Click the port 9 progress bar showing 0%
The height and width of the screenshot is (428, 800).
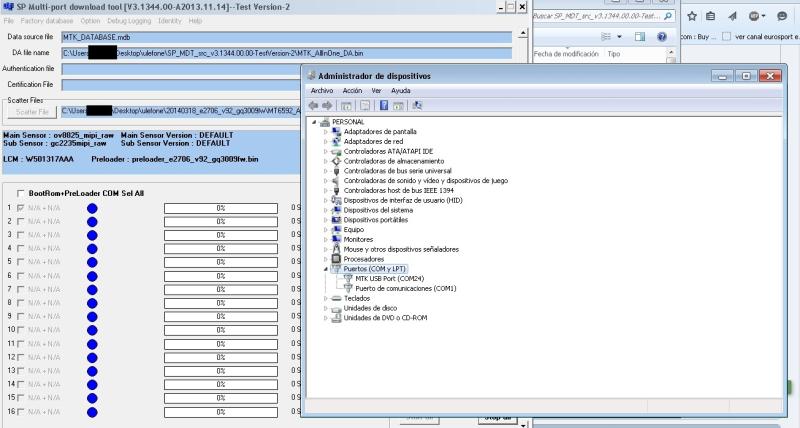[x=221, y=316]
